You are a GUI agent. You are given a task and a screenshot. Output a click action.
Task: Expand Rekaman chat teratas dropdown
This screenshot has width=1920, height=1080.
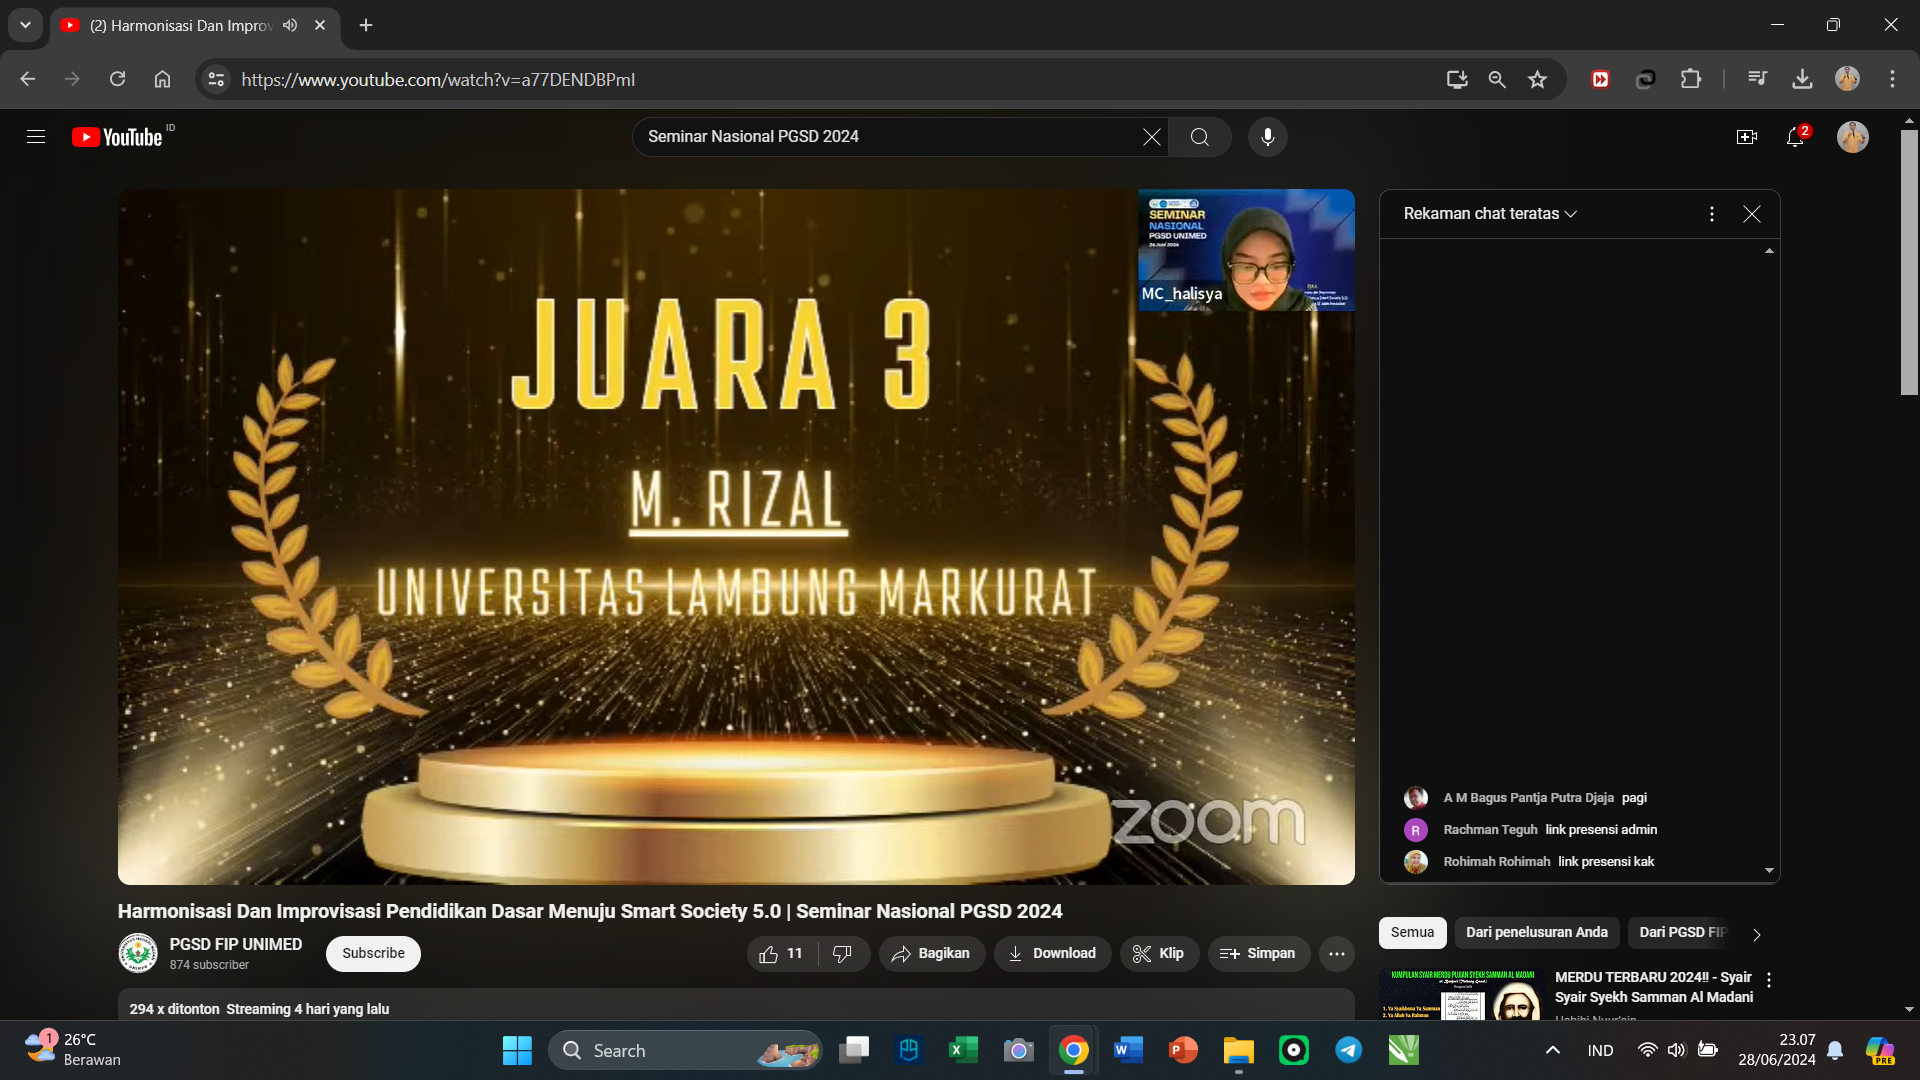(x=1490, y=214)
